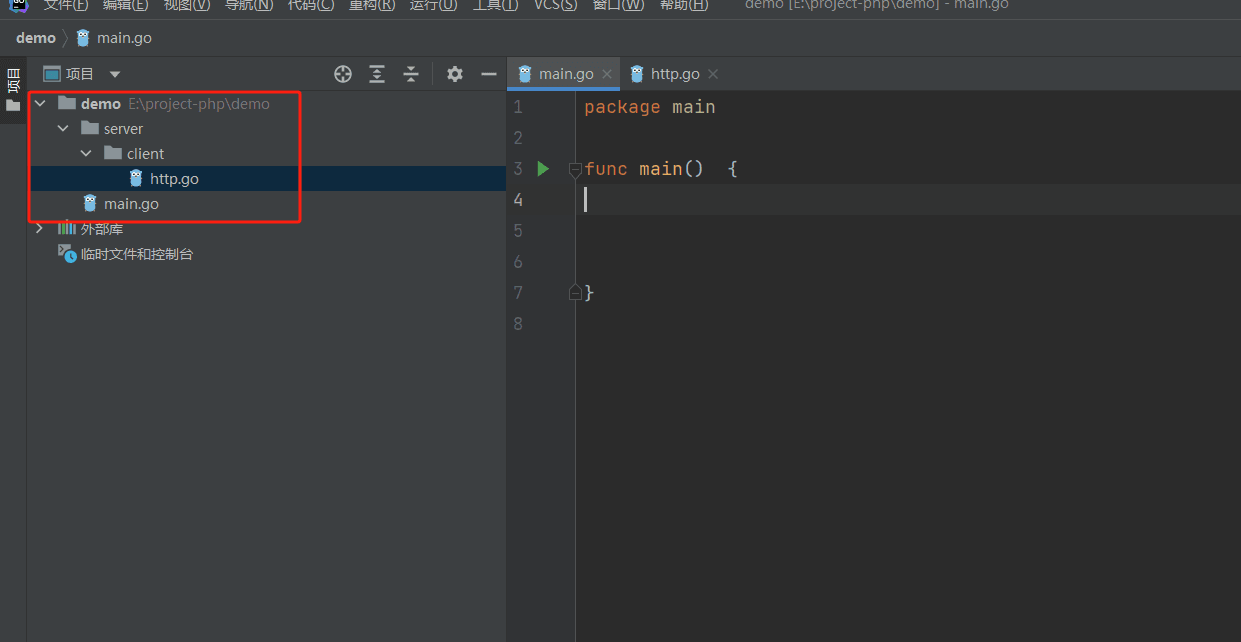Viewport: 1241px width, 642px height.
Task: Select 临时文件和控制台 in project tree
Action: [x=137, y=254]
